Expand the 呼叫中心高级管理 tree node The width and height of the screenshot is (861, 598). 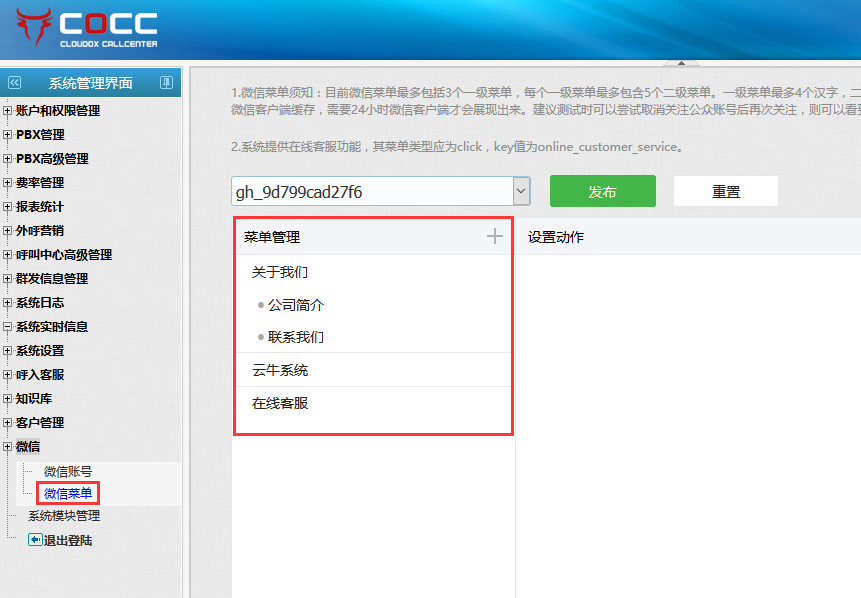click(8, 255)
